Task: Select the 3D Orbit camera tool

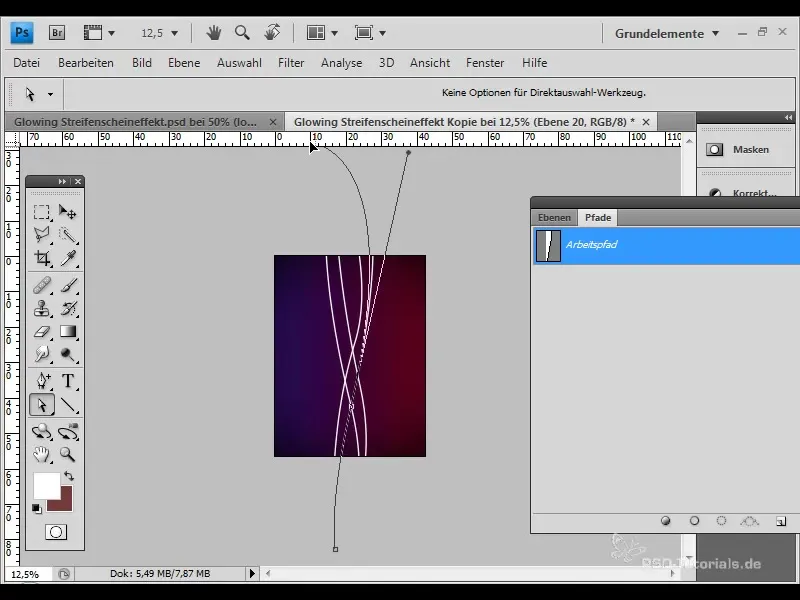Action: tap(67, 432)
